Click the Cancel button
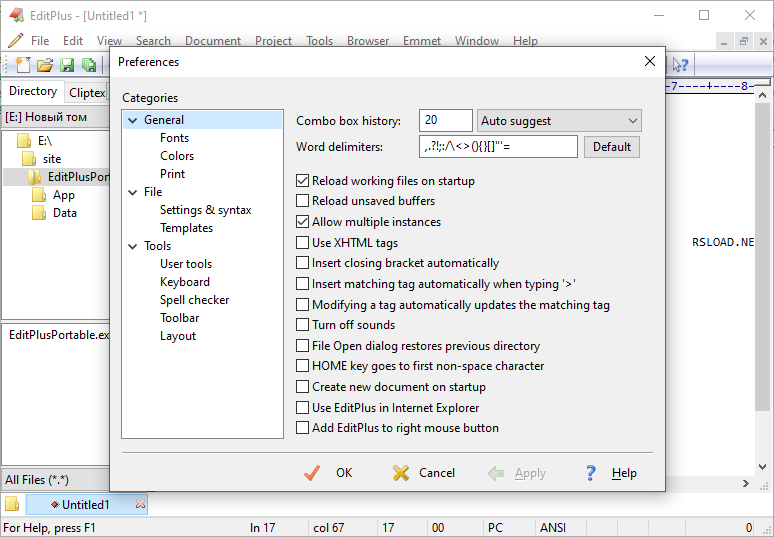The height and width of the screenshot is (537, 774). 424,473
